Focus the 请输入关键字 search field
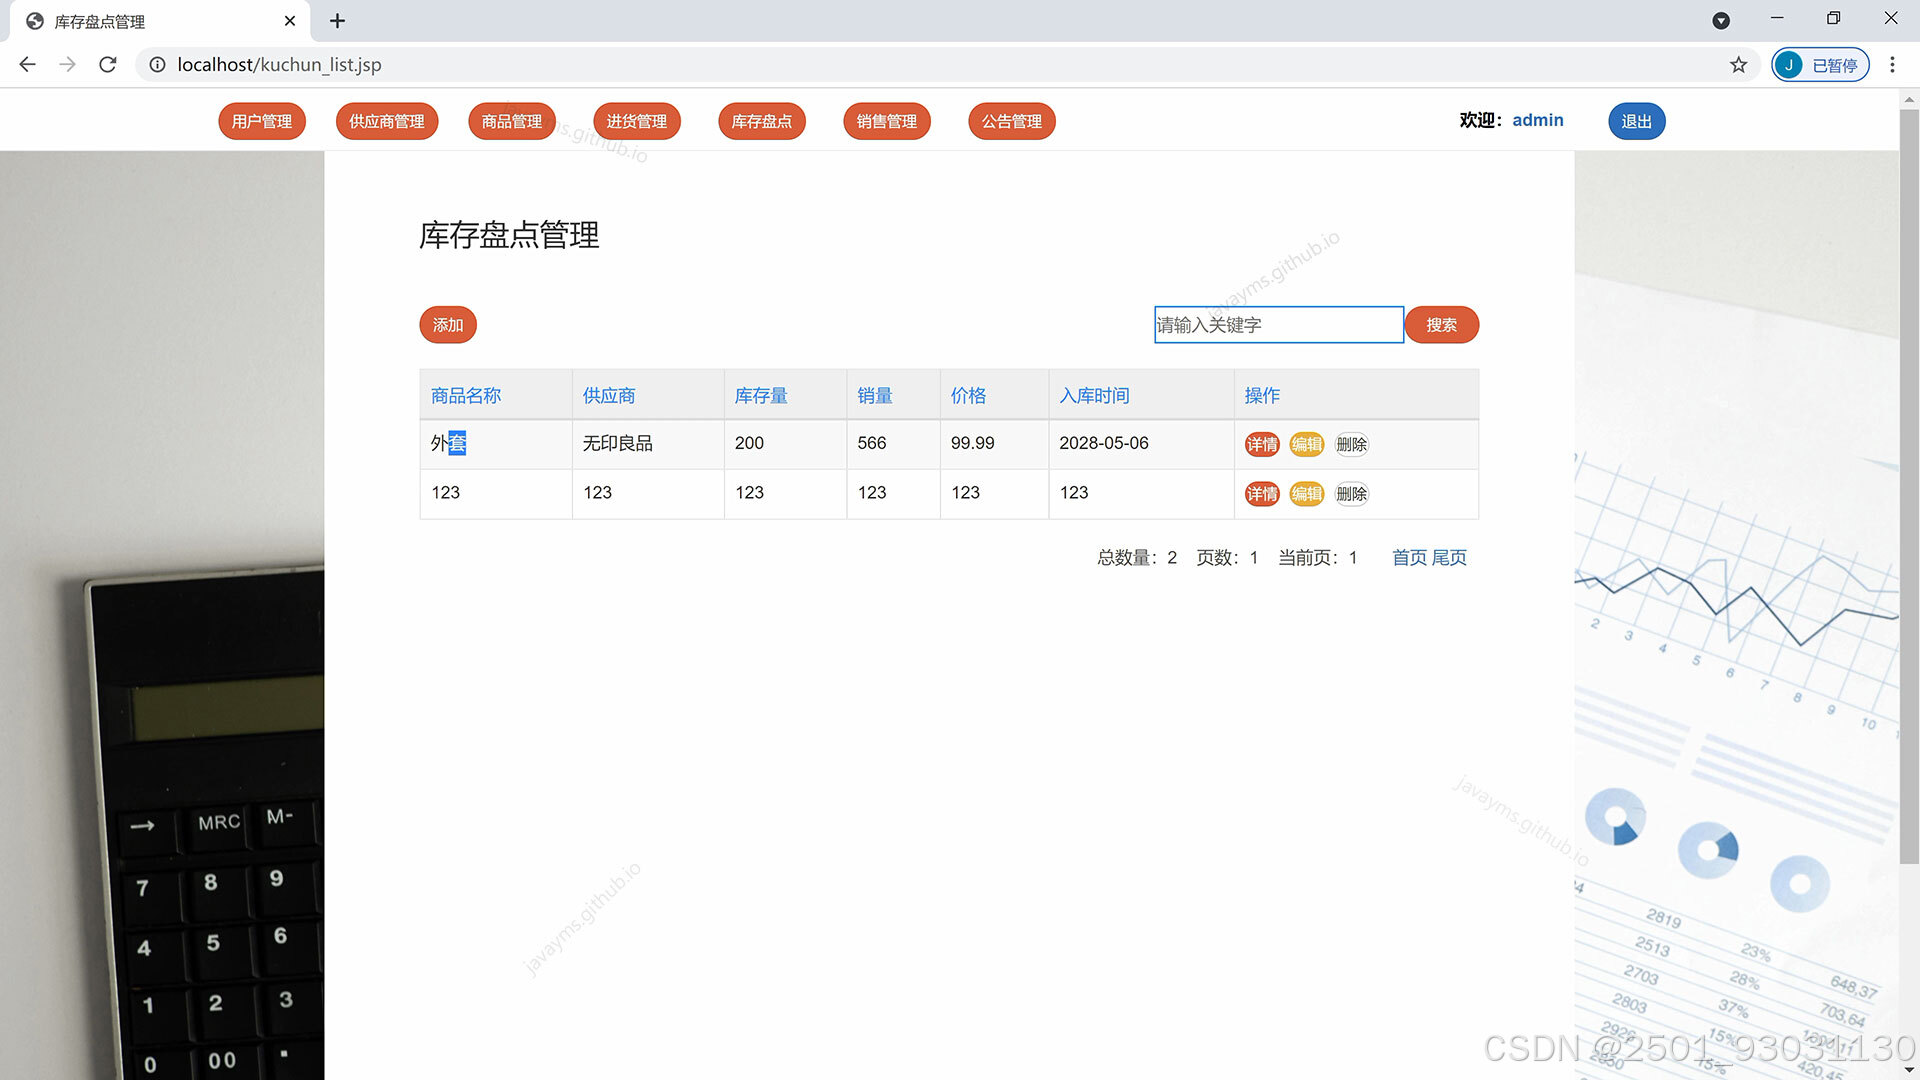The height and width of the screenshot is (1080, 1920). 1279,325
